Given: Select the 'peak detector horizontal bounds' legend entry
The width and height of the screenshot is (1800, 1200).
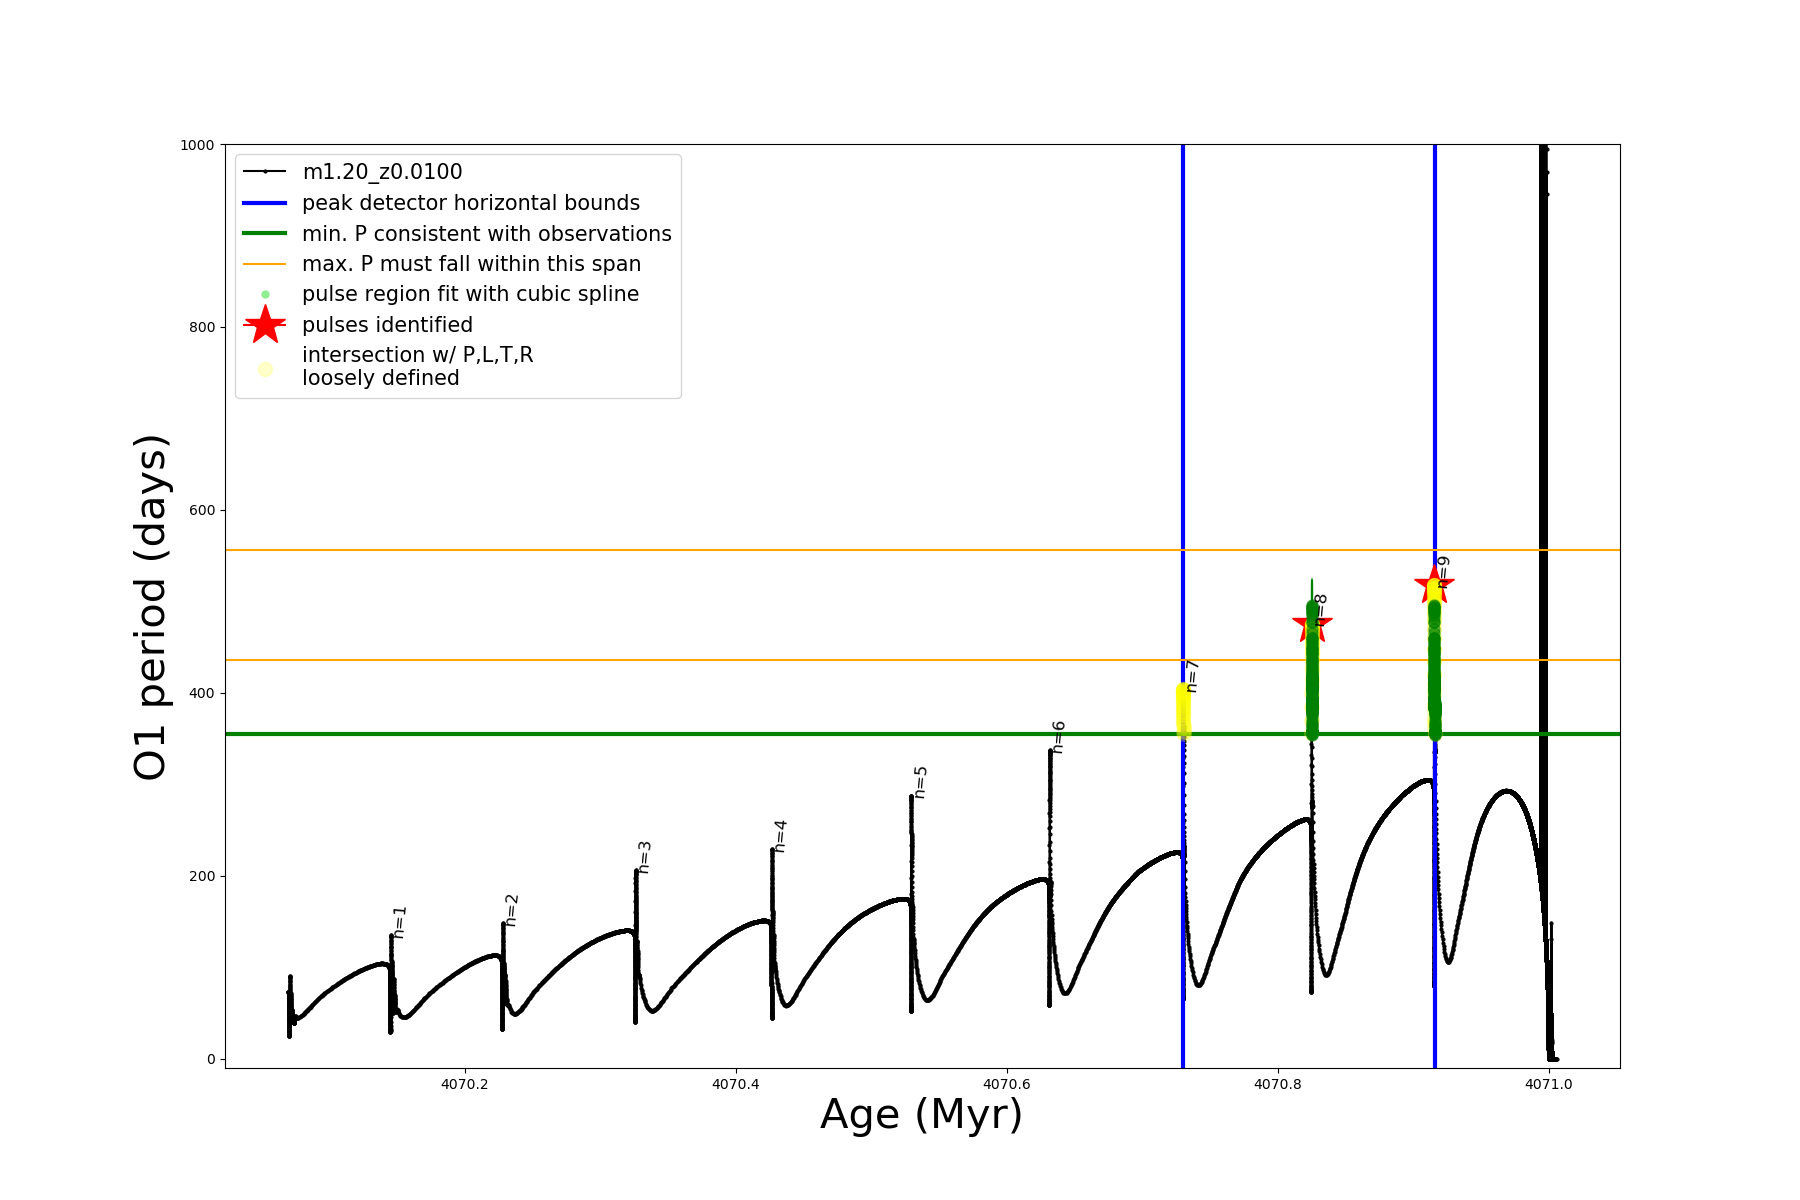Looking at the screenshot, I should coord(470,203).
